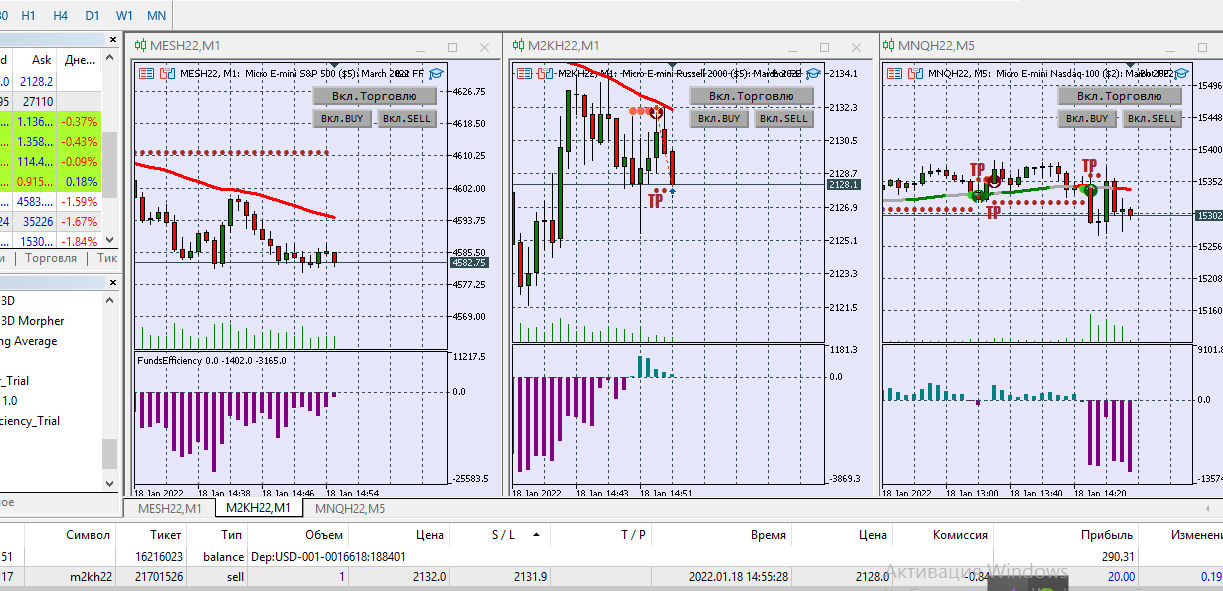Click the Navigator vertical scrollbar thumb
1223x591 pixels.
(x=111, y=453)
